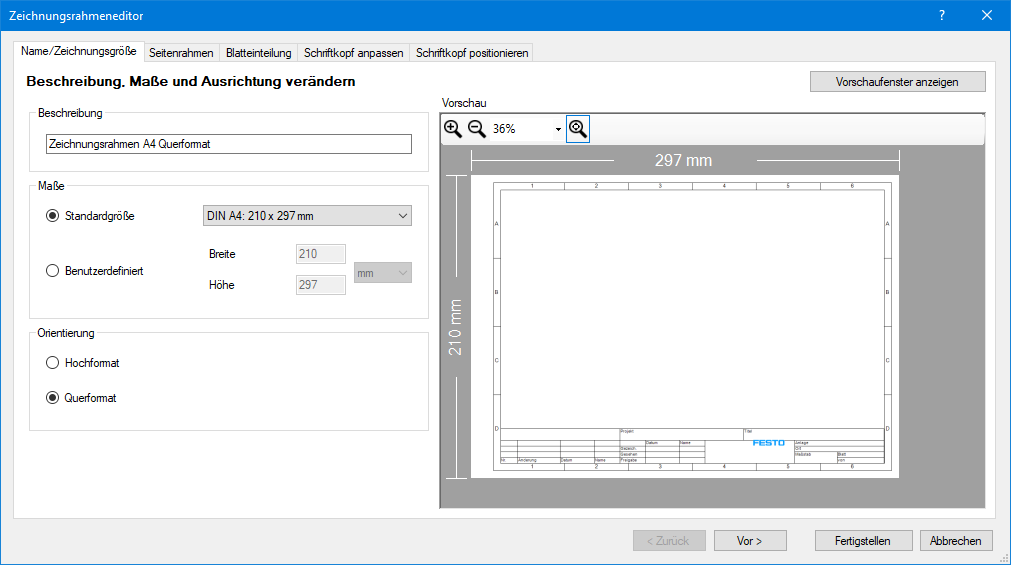Choose Querformat orientation
Viewport: 1011px width, 565px height.
coord(53,397)
